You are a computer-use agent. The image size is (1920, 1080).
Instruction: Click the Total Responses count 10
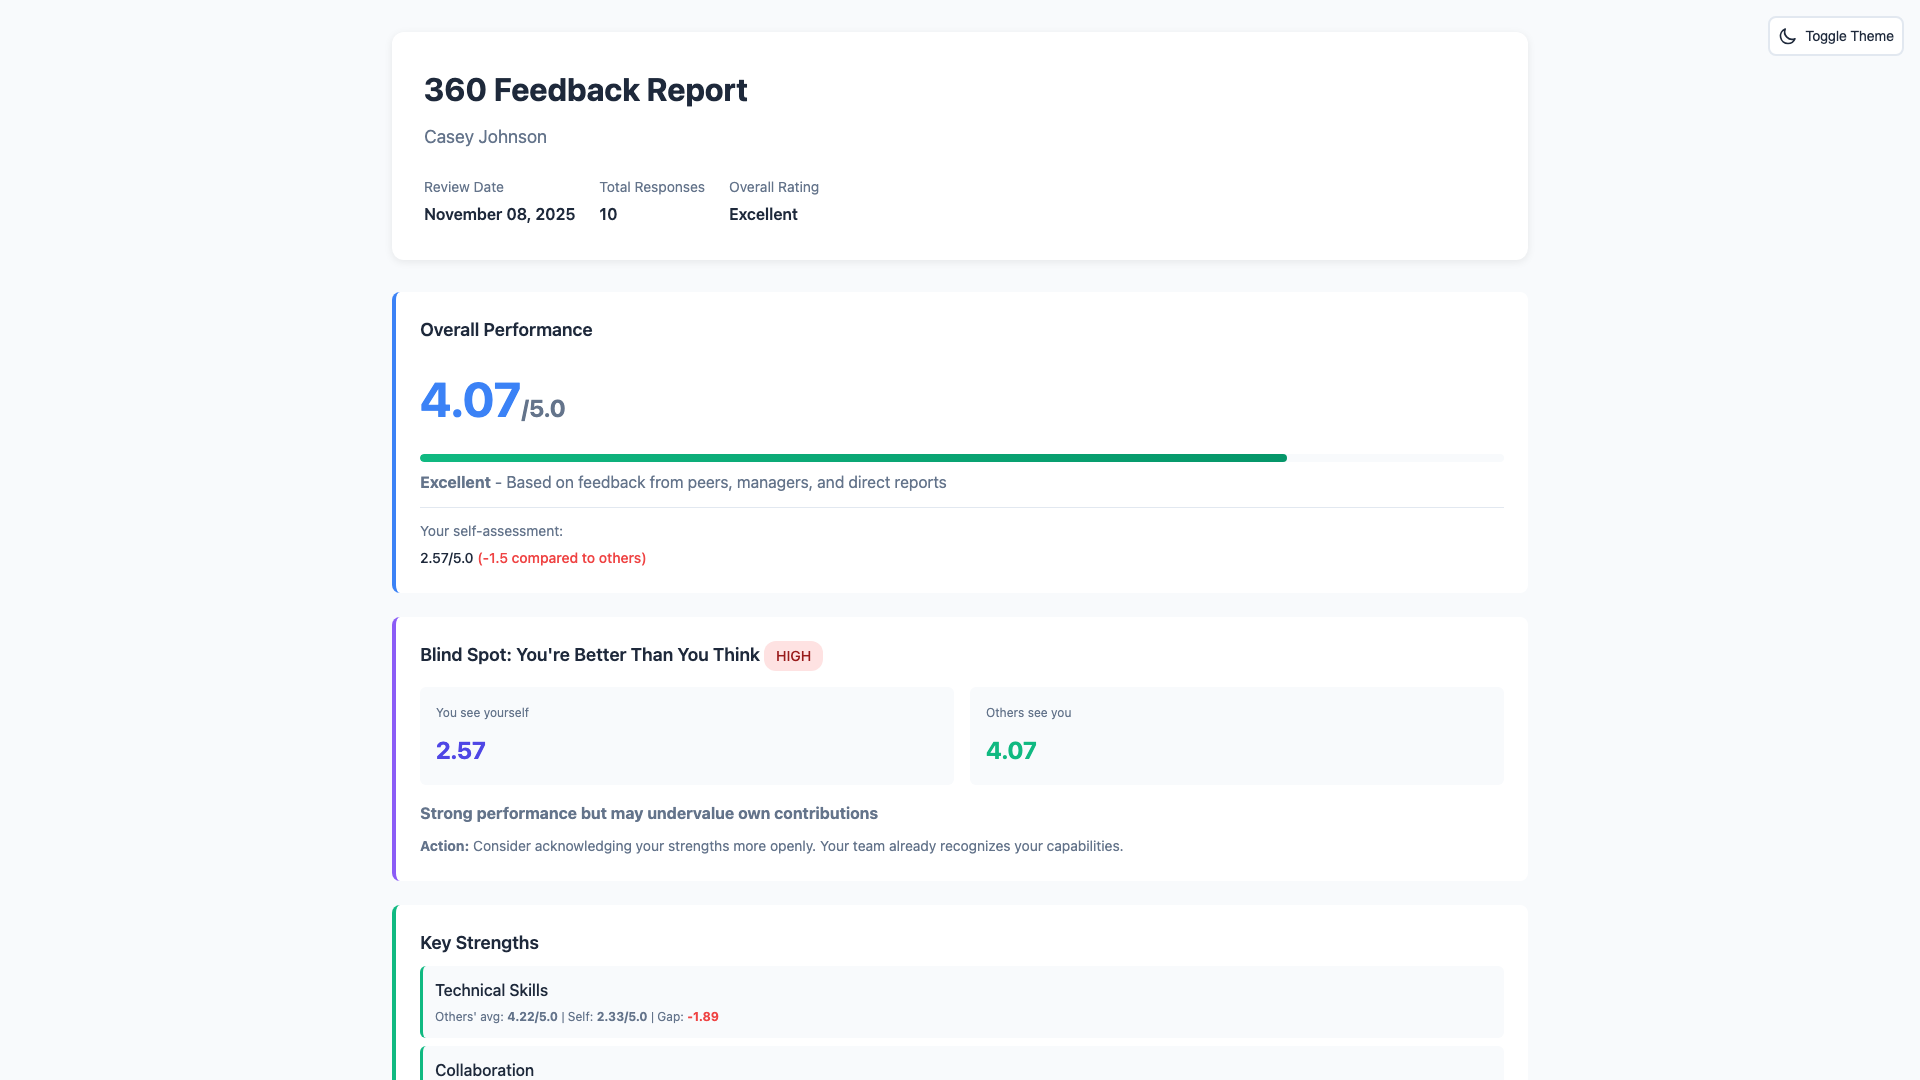[x=608, y=214]
